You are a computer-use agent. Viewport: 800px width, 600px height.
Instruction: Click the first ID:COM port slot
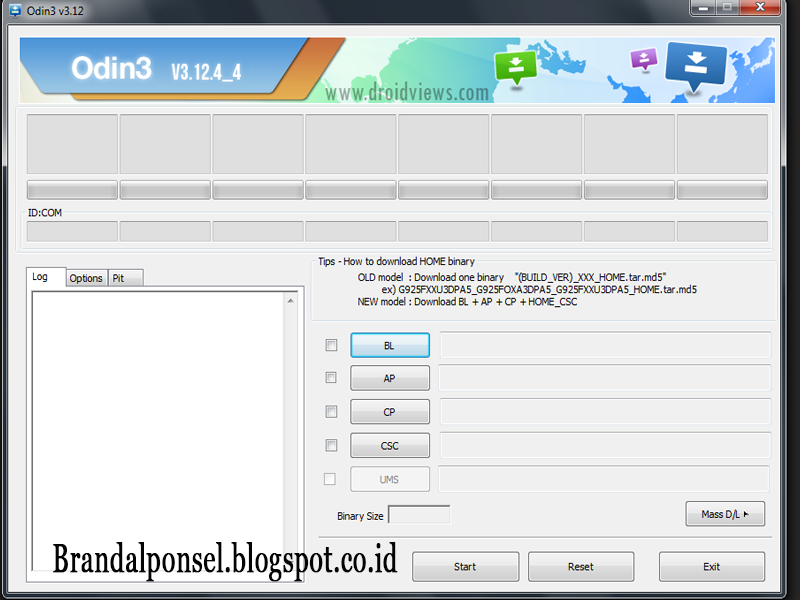coord(72,231)
